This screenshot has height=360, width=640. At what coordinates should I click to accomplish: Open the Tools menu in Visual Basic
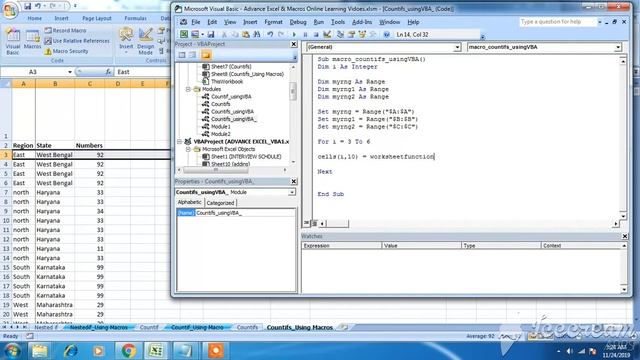point(338,22)
